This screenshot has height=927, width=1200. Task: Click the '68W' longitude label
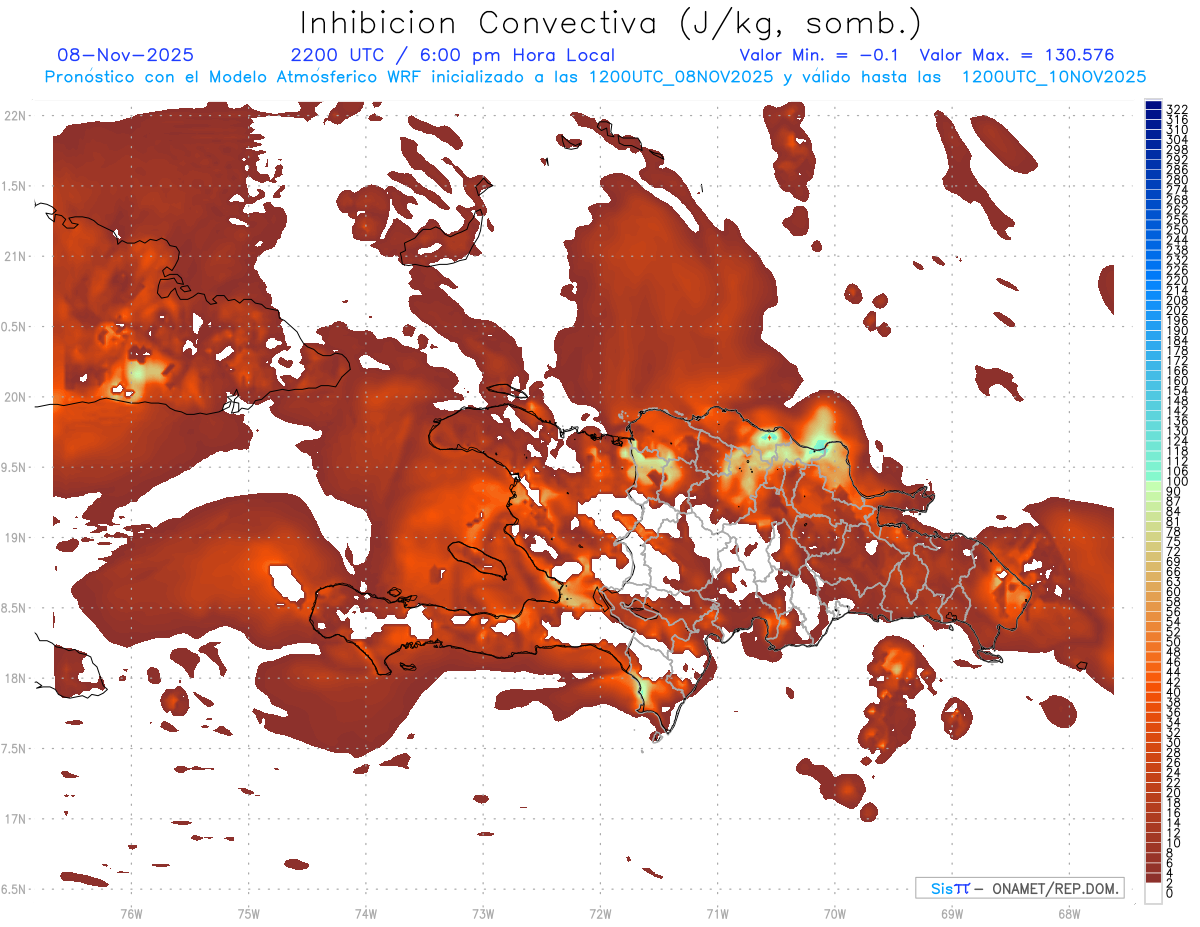1069,914
